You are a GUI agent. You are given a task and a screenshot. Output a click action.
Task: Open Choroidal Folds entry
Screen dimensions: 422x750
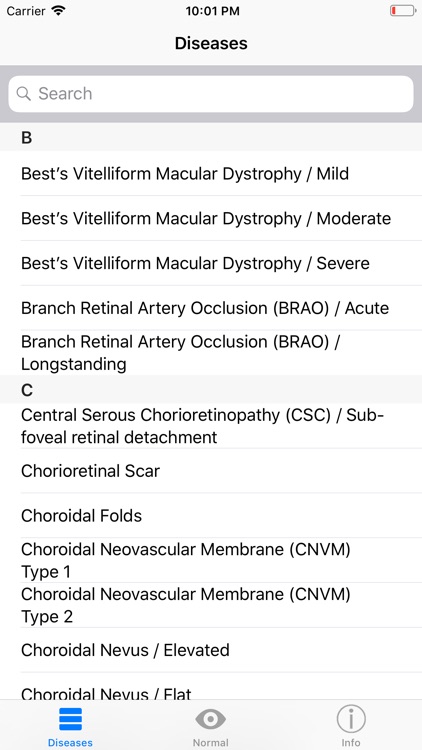[211, 516]
